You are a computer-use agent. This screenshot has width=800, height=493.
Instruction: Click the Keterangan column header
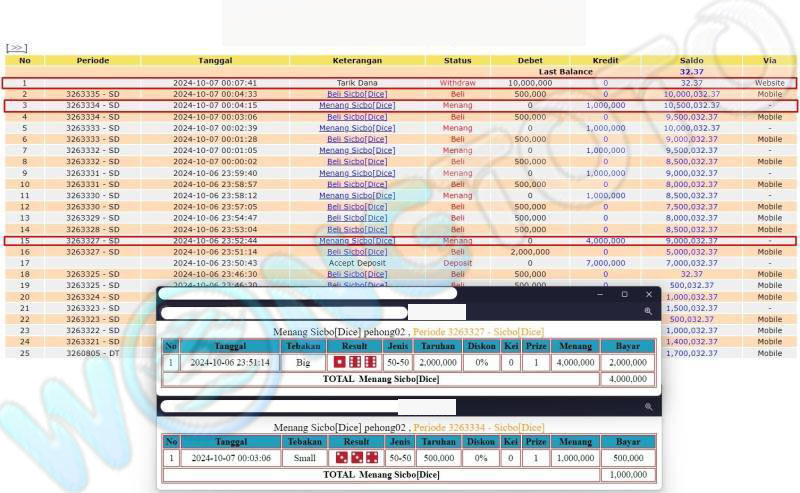pyautogui.click(x=357, y=60)
